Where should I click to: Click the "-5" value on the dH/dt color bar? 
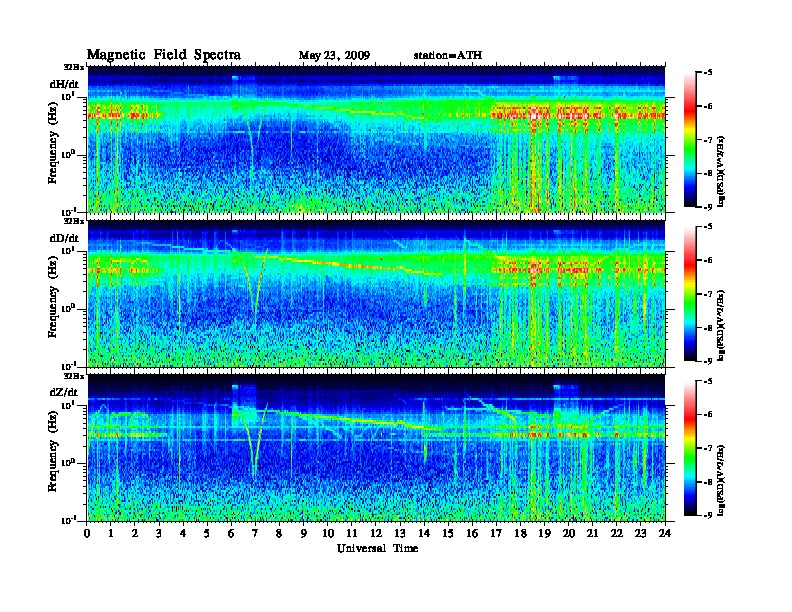(708, 73)
